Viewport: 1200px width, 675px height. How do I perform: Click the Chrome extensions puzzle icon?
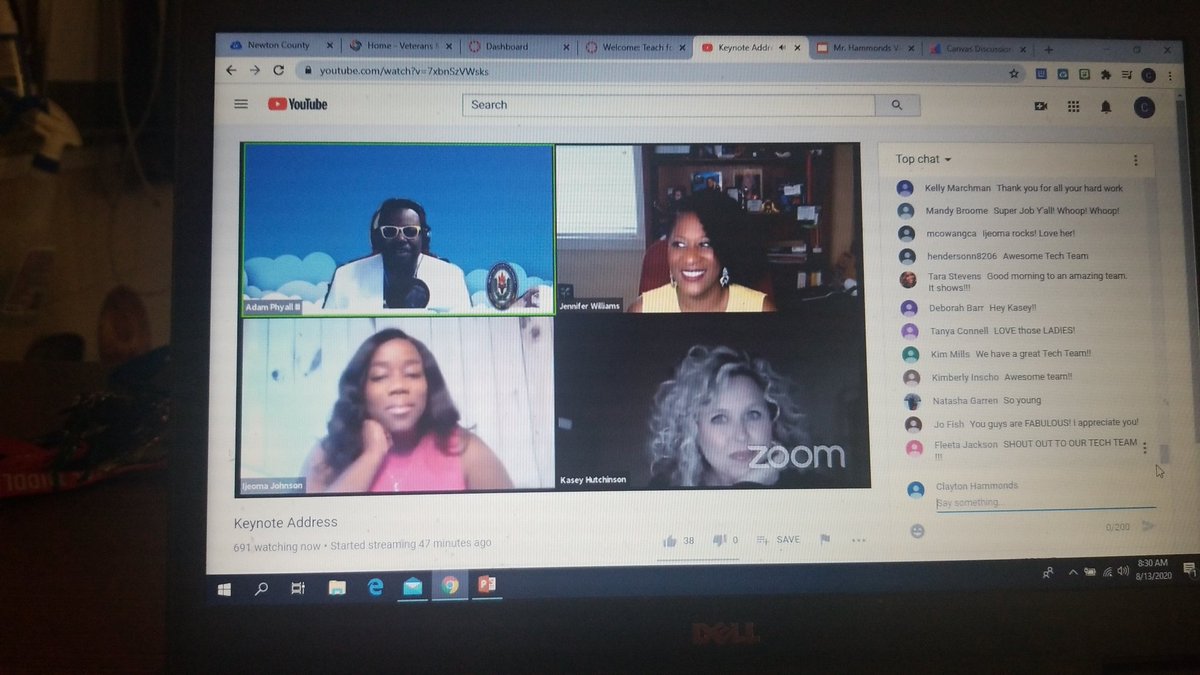[1105, 72]
